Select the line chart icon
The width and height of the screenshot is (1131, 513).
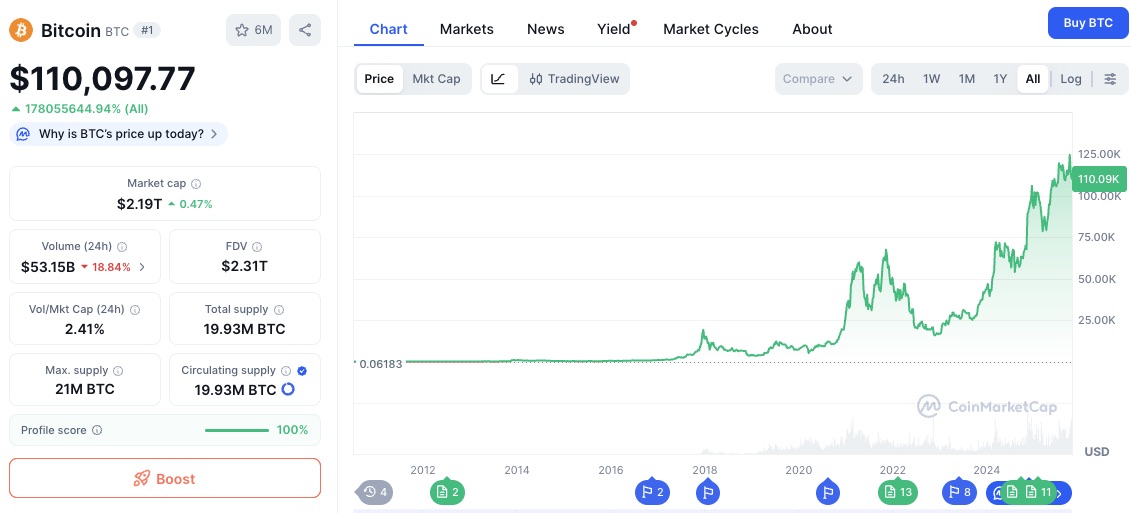point(499,79)
